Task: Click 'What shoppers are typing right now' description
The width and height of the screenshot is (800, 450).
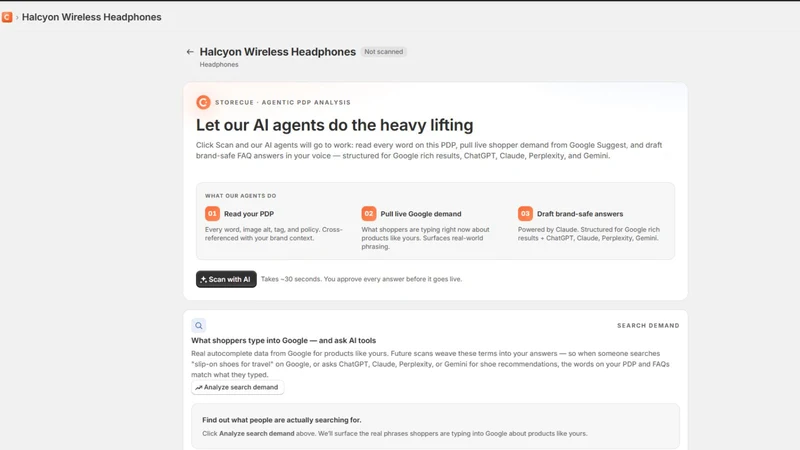Action: pos(426,238)
